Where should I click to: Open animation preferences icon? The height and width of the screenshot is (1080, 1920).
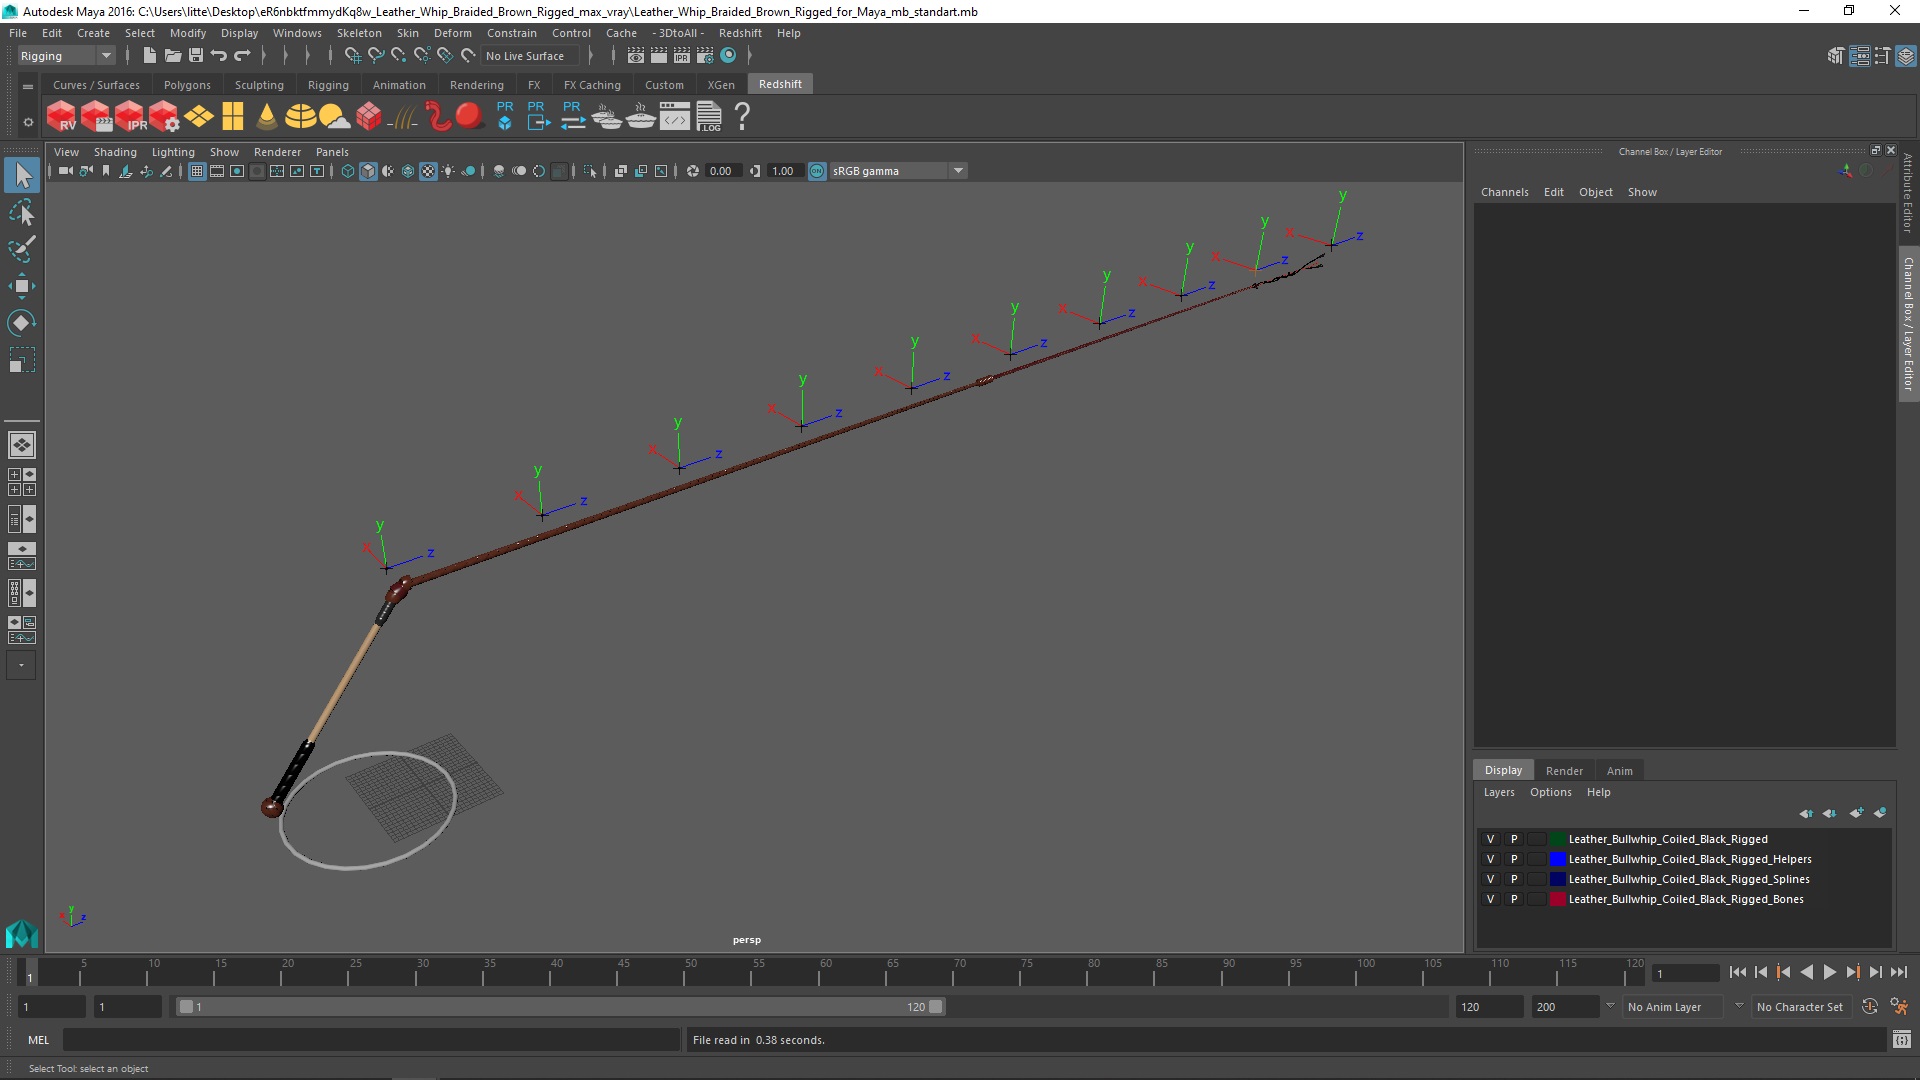tap(1899, 1007)
